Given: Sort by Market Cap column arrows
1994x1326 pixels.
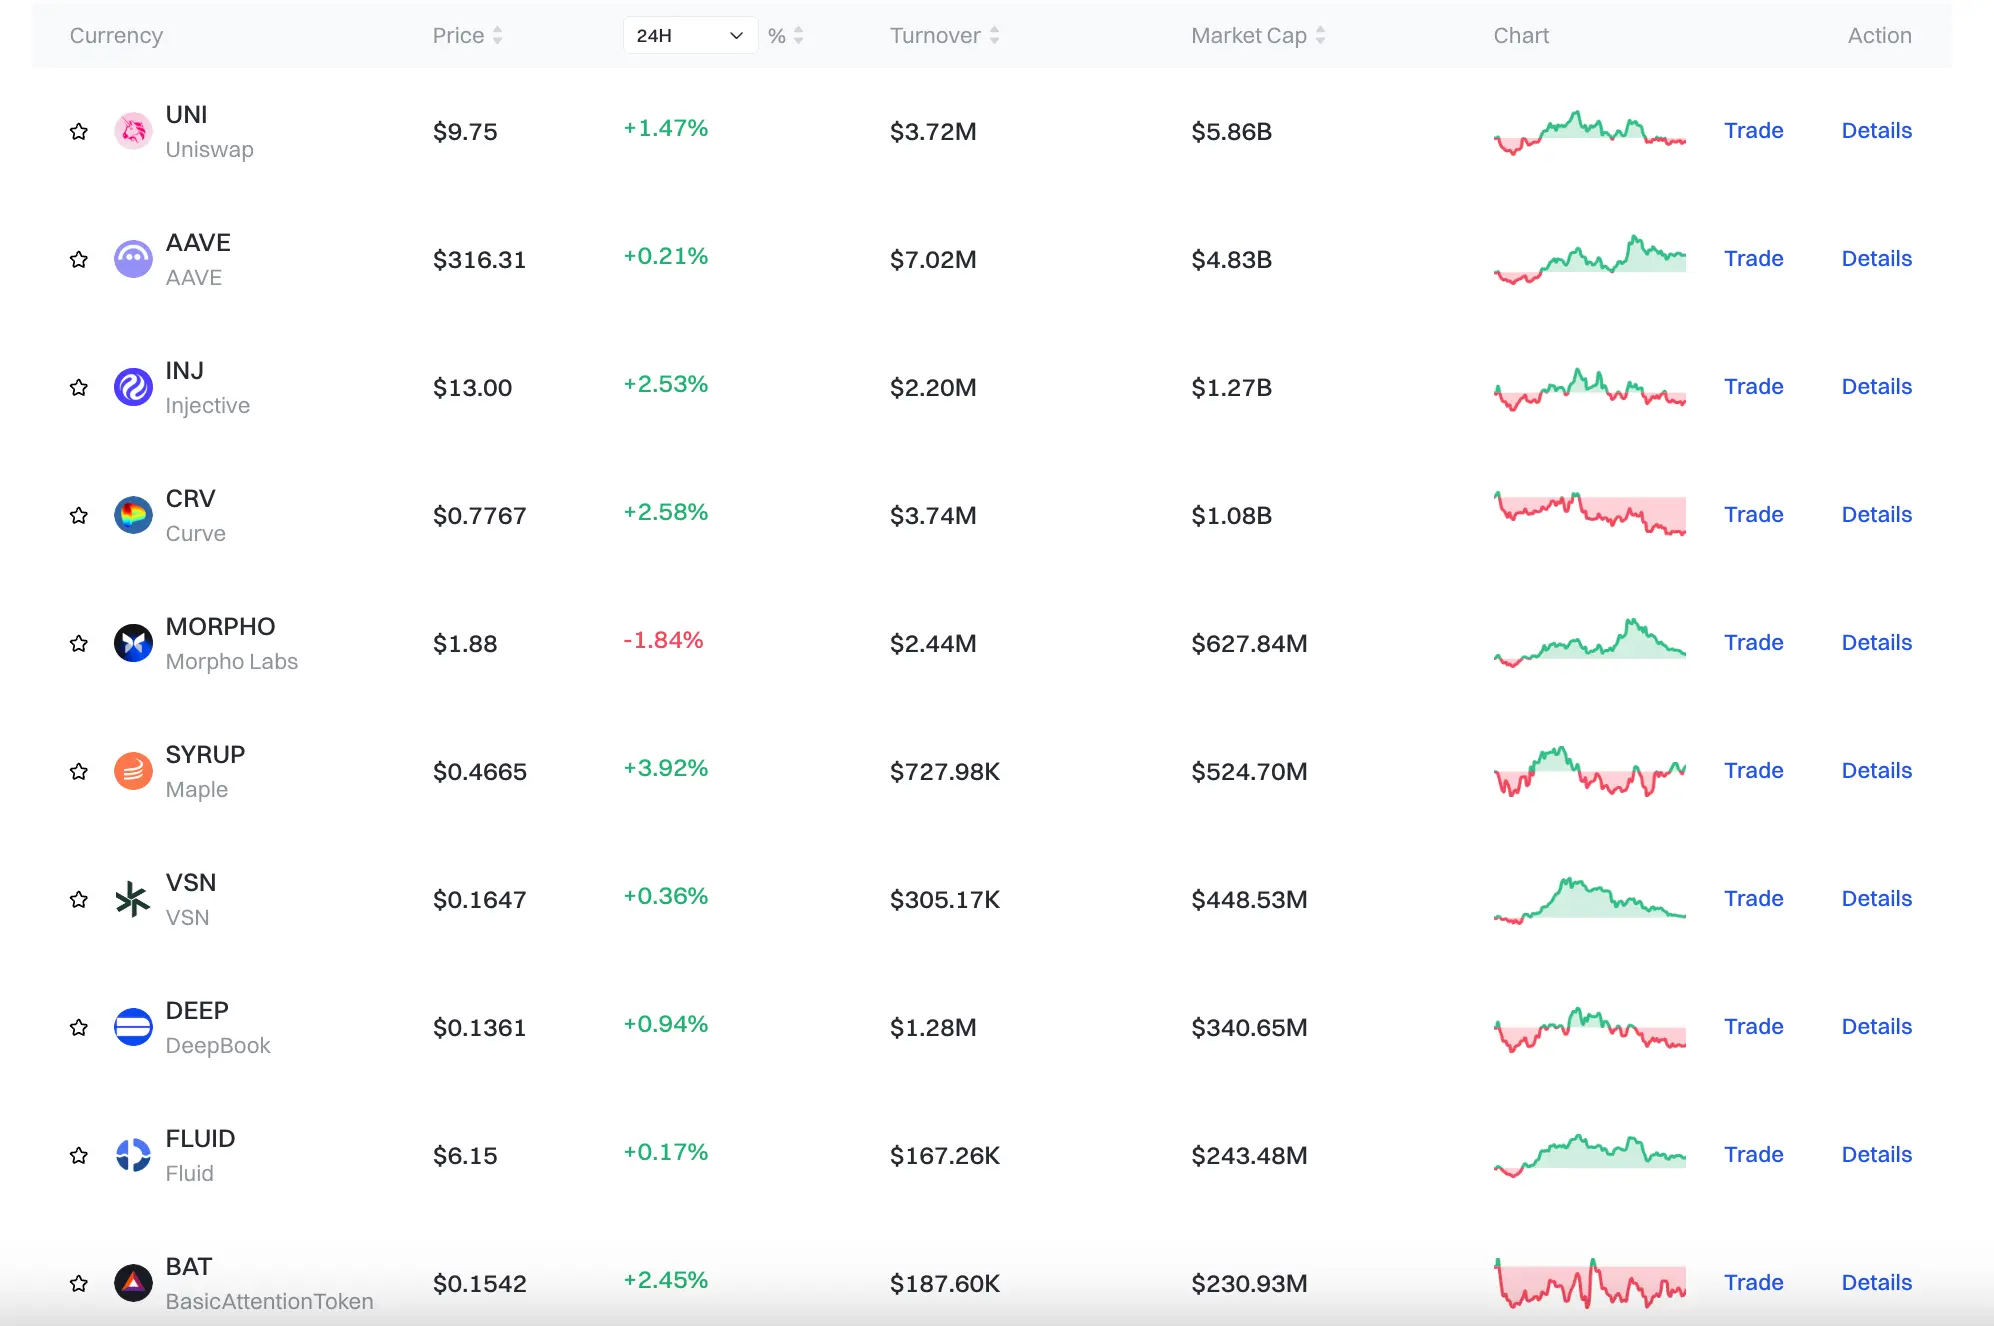Looking at the screenshot, I should point(1320,35).
